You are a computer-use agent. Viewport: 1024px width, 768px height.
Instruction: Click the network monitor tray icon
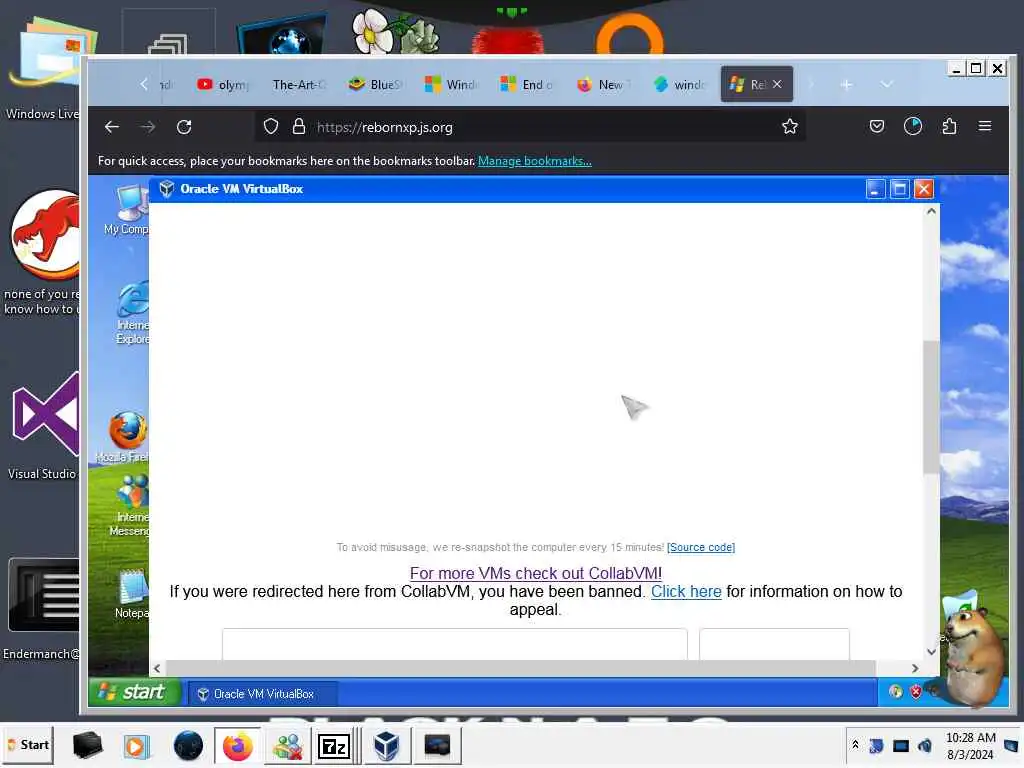coord(901,745)
